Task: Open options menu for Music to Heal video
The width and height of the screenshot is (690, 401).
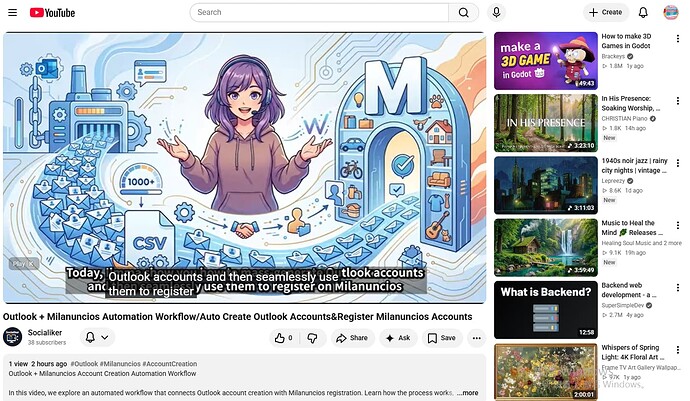Action: 678,225
